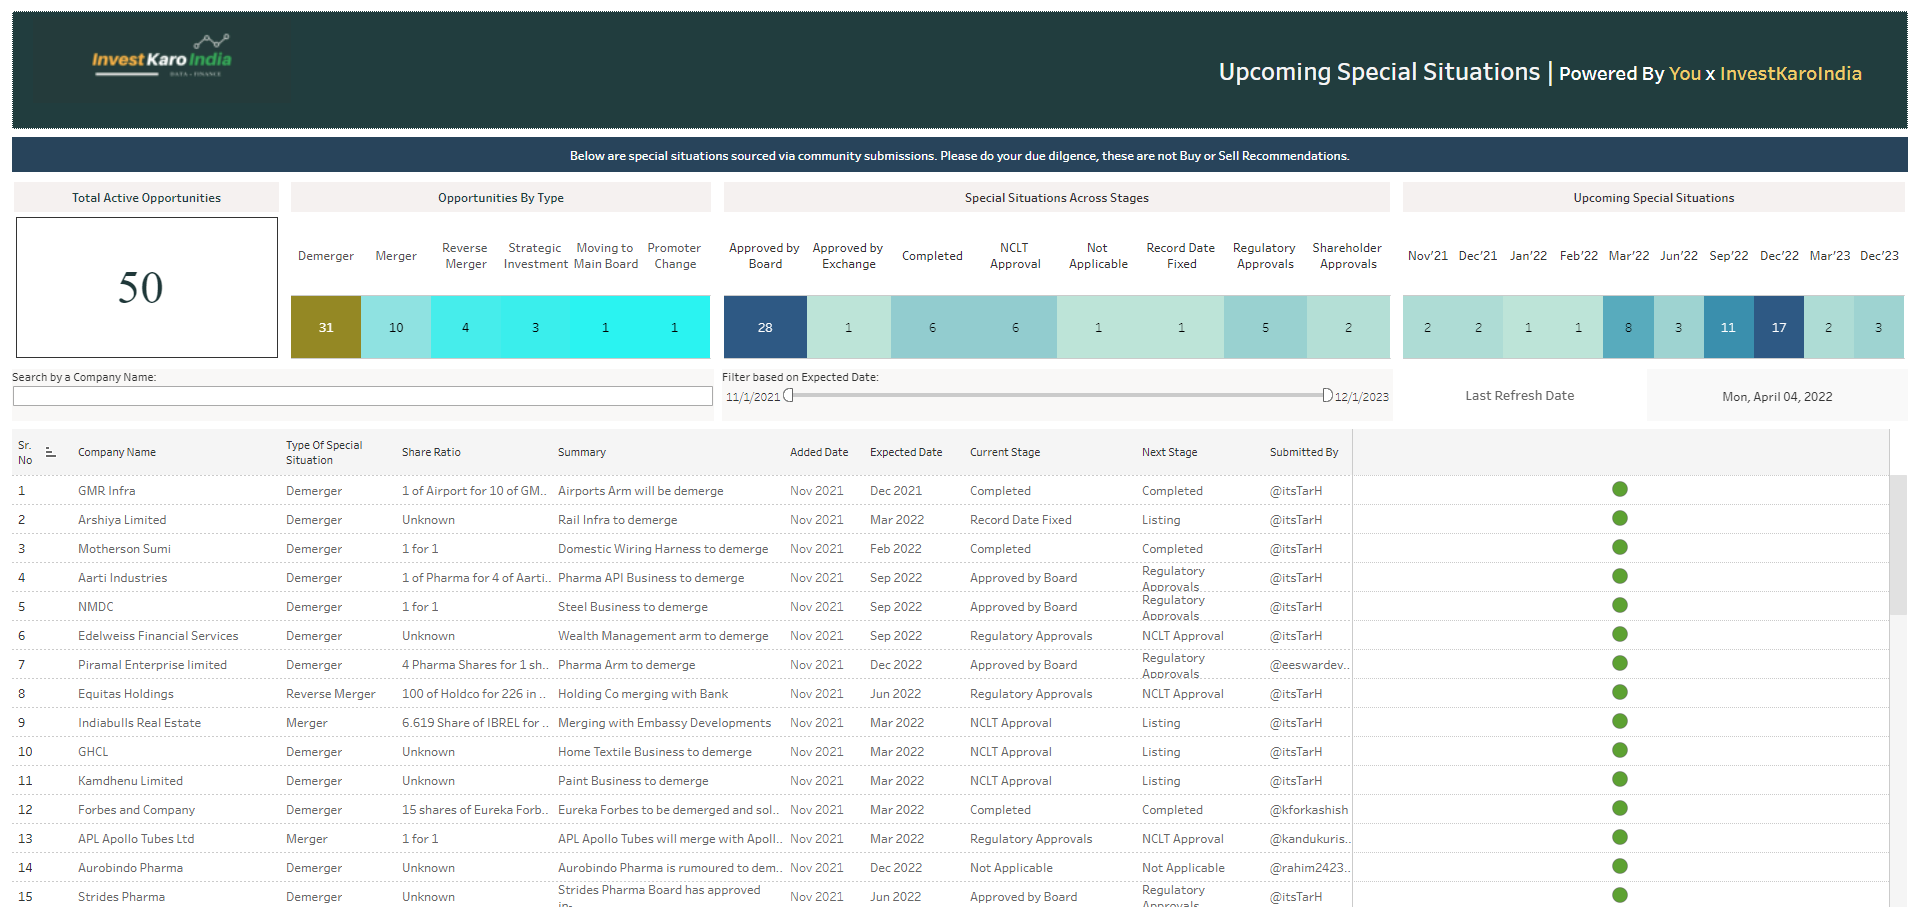Click the green status dot for NMDC

(1620, 605)
